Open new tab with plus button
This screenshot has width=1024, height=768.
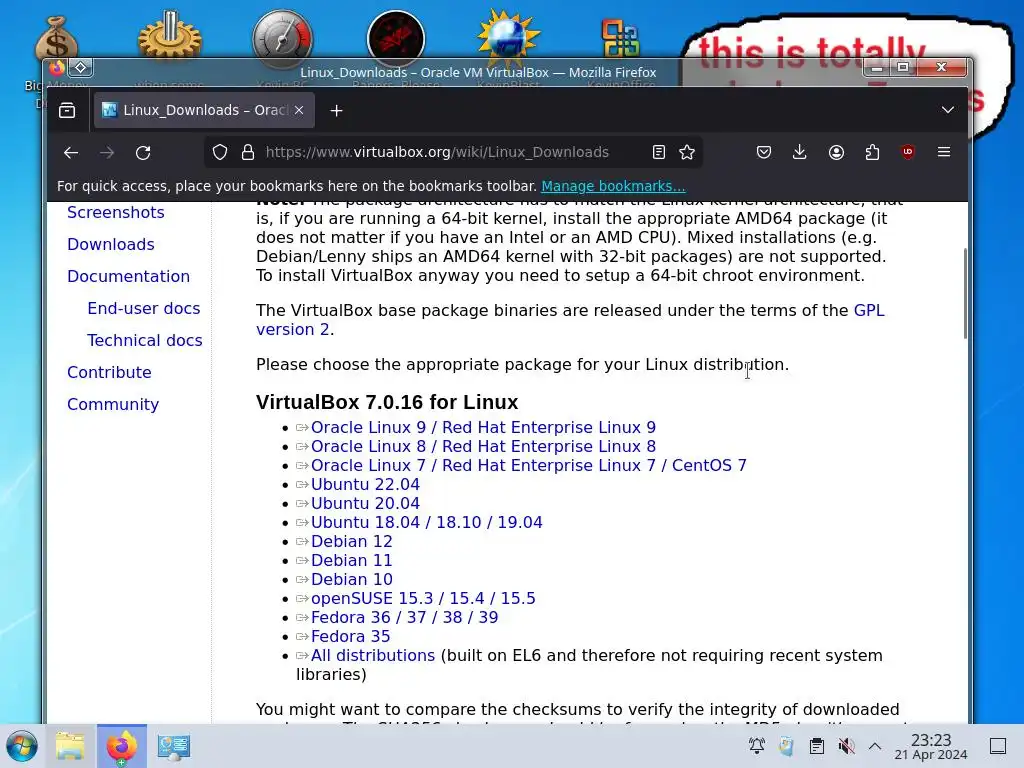pyautogui.click(x=336, y=110)
